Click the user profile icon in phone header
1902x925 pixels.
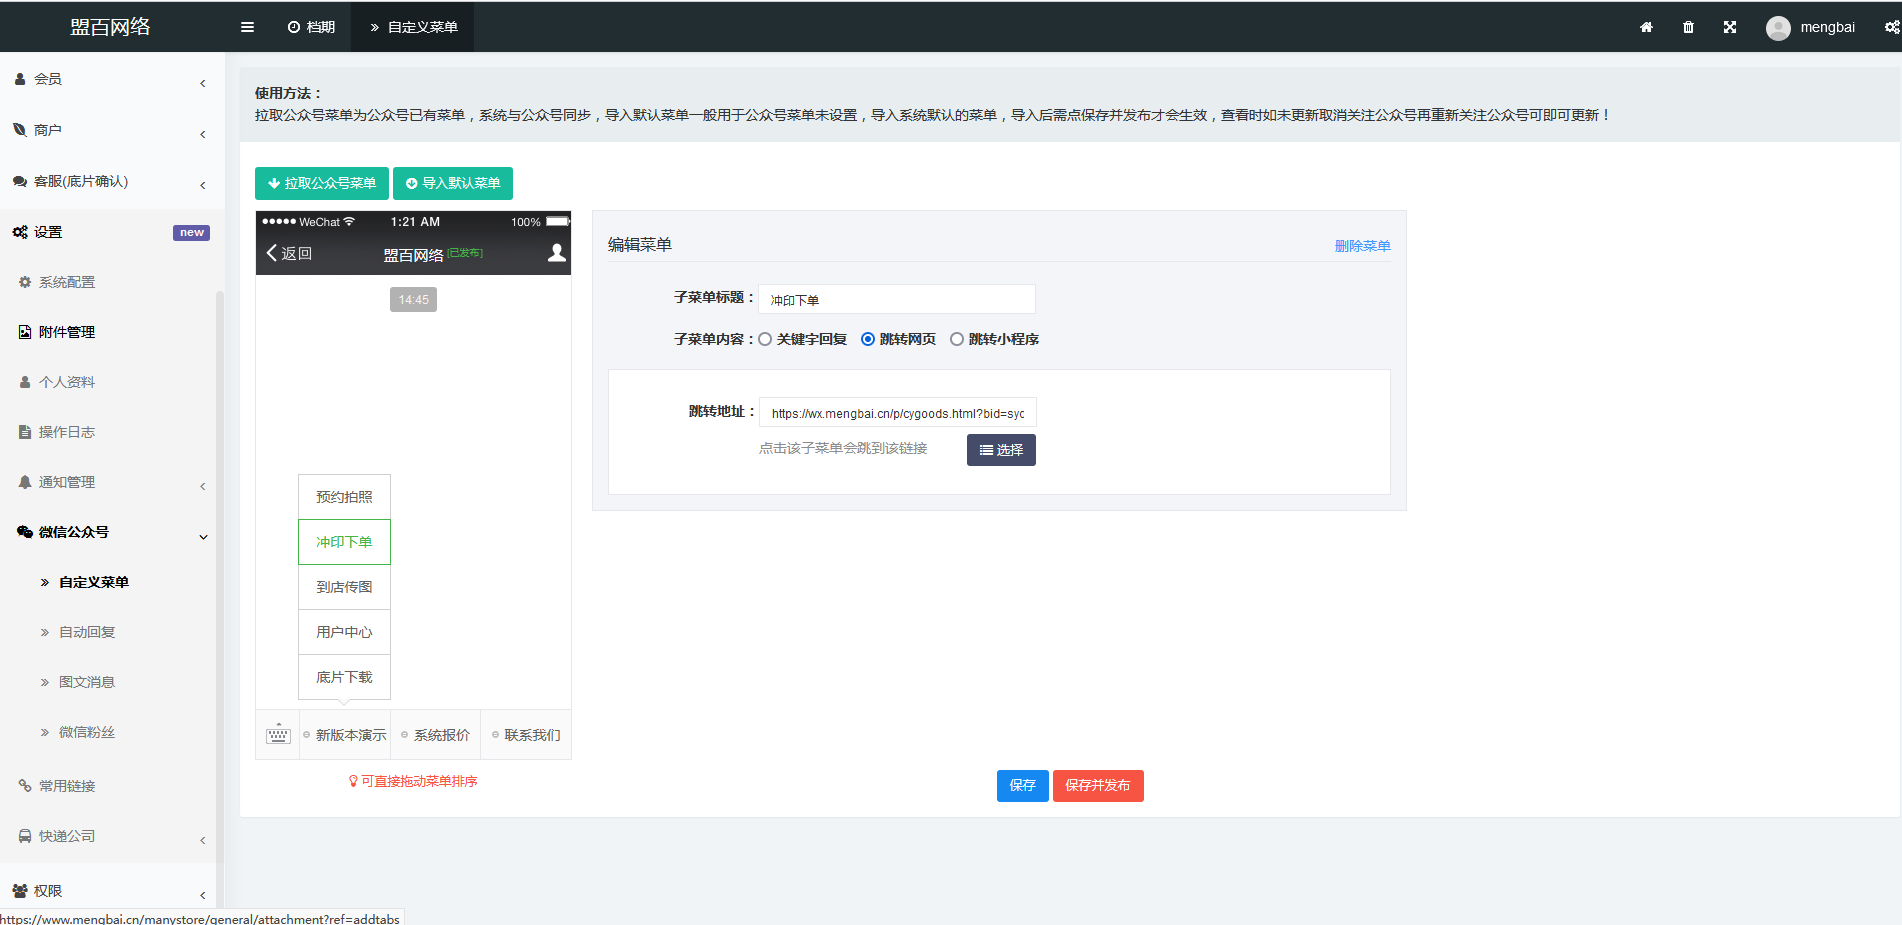(557, 253)
